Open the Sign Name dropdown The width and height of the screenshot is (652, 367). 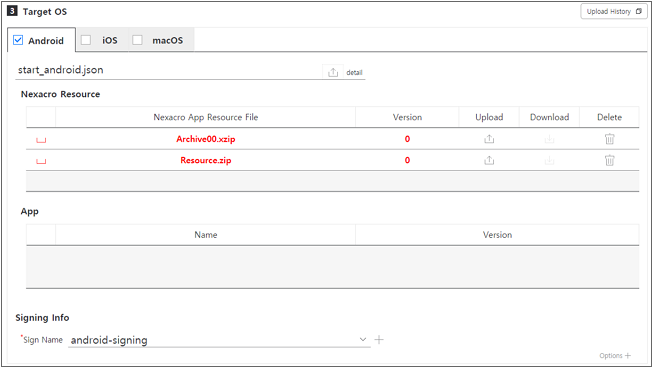click(363, 340)
